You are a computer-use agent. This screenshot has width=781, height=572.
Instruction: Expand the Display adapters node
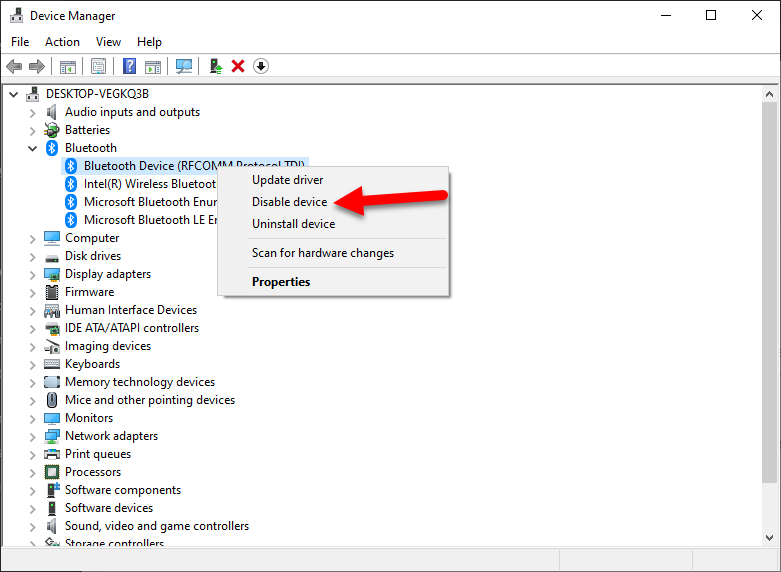(x=32, y=274)
